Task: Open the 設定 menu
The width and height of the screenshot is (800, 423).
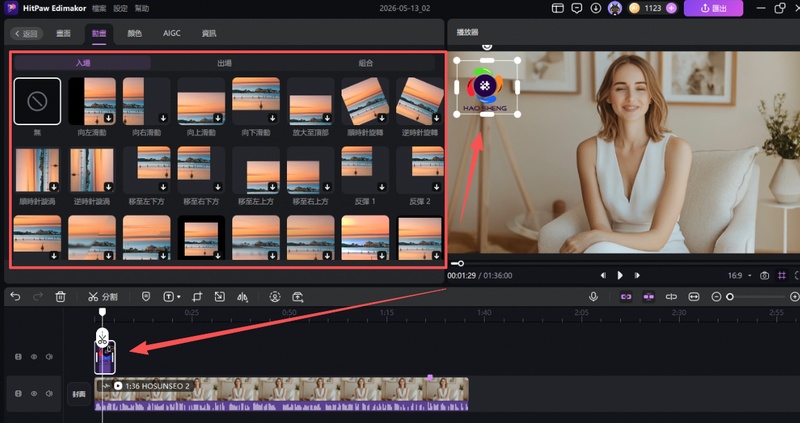Action: (120, 9)
